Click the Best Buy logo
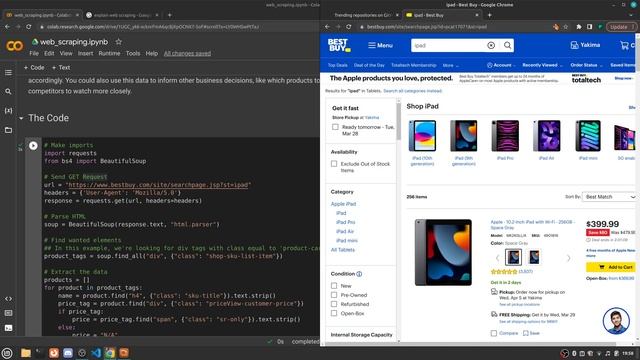640x360 pixels. tap(339, 45)
